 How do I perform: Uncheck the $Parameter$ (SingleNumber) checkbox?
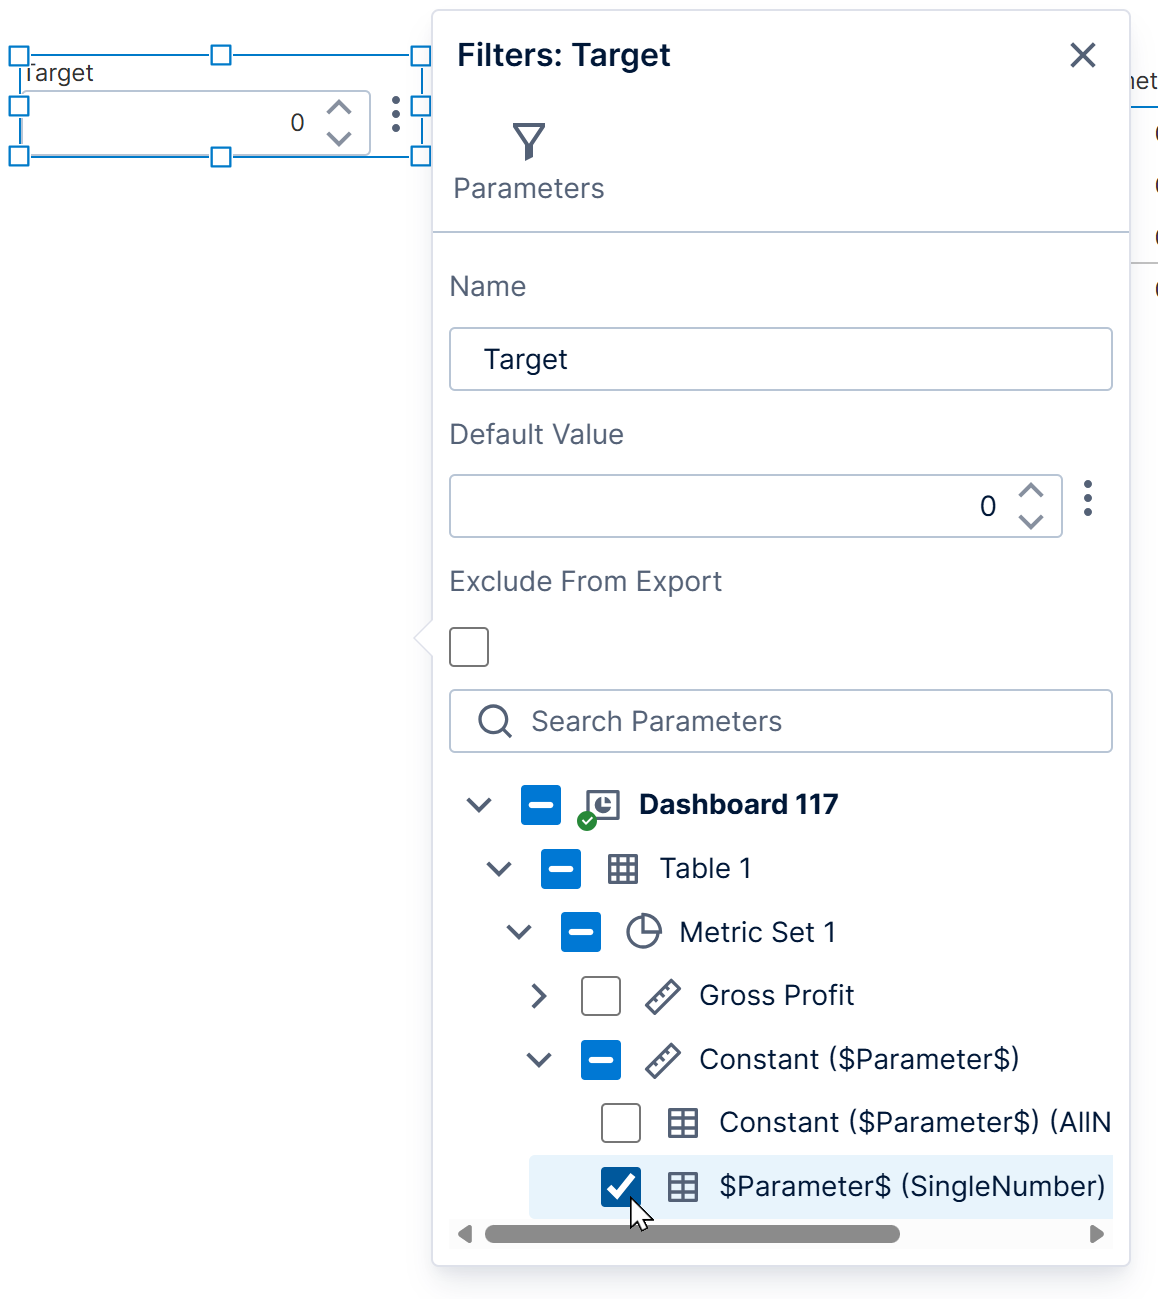pyautogui.click(x=621, y=1187)
